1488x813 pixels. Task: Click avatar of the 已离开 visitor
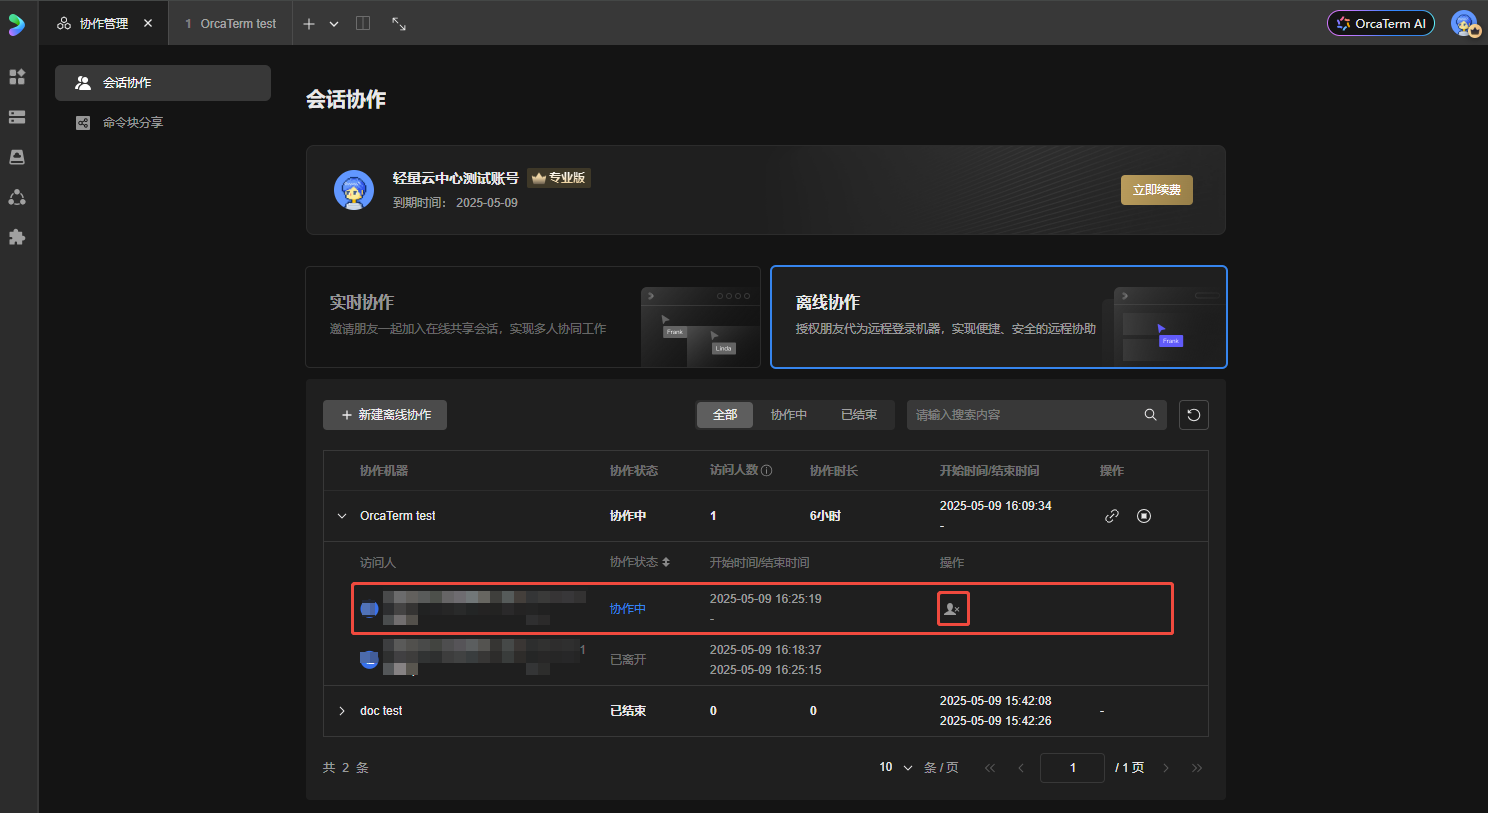click(x=369, y=659)
